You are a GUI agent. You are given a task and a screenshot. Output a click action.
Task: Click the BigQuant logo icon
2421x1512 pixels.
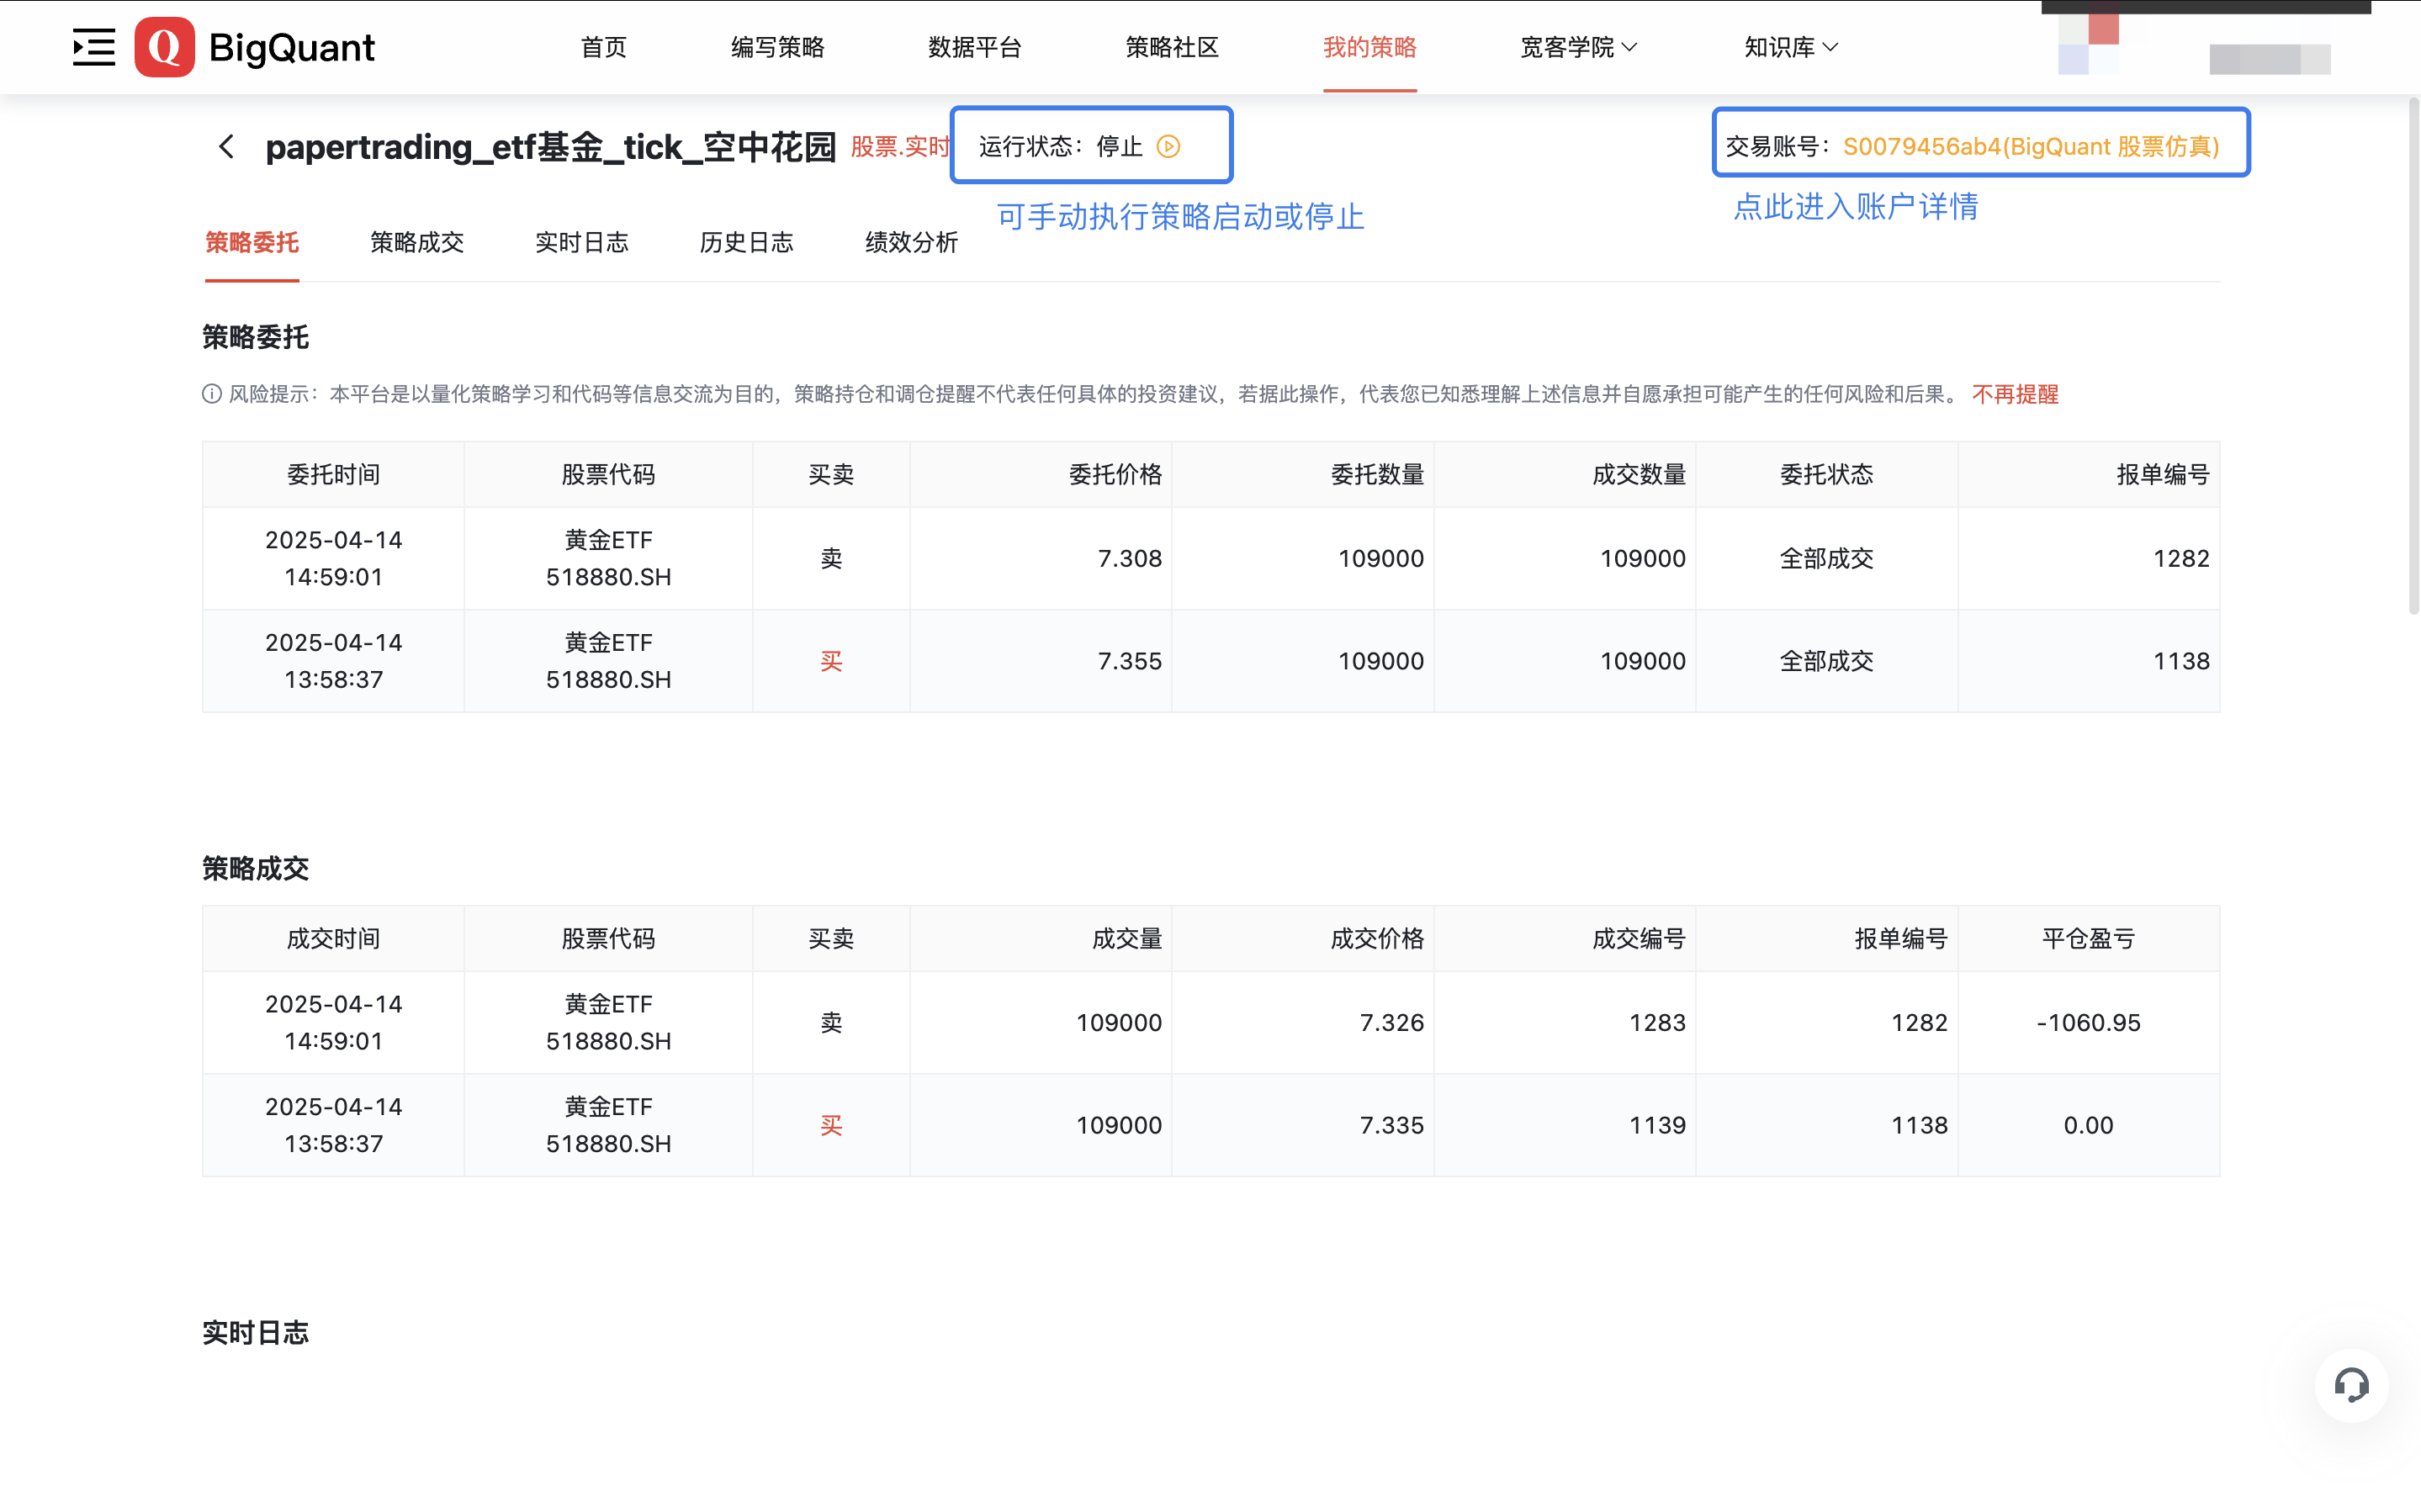(164, 47)
